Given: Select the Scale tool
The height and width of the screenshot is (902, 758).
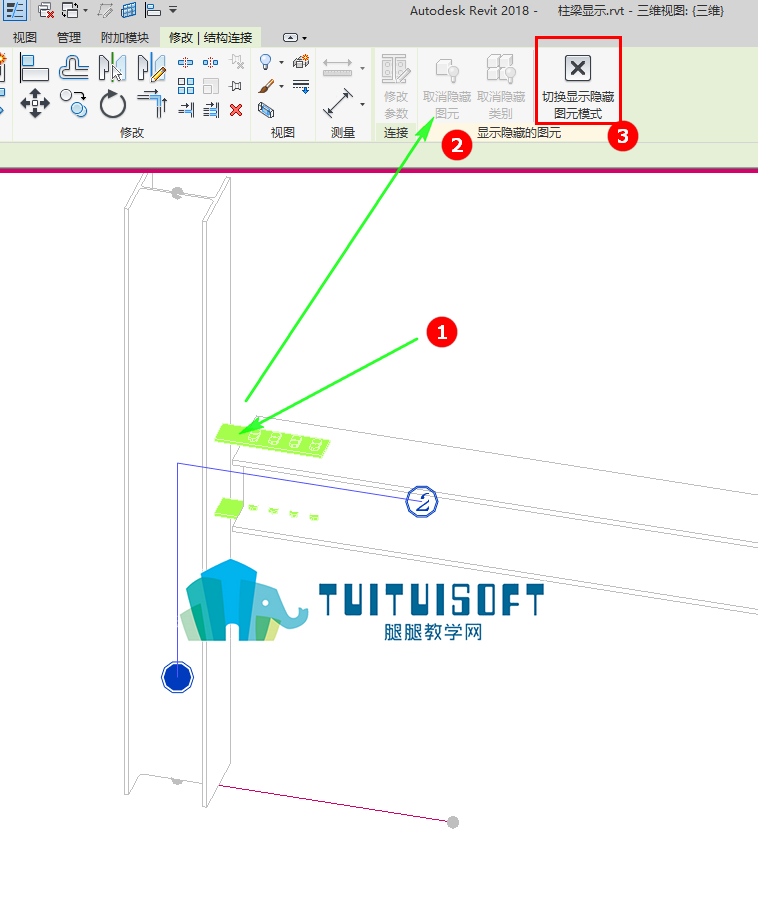Looking at the screenshot, I should coord(211,86).
